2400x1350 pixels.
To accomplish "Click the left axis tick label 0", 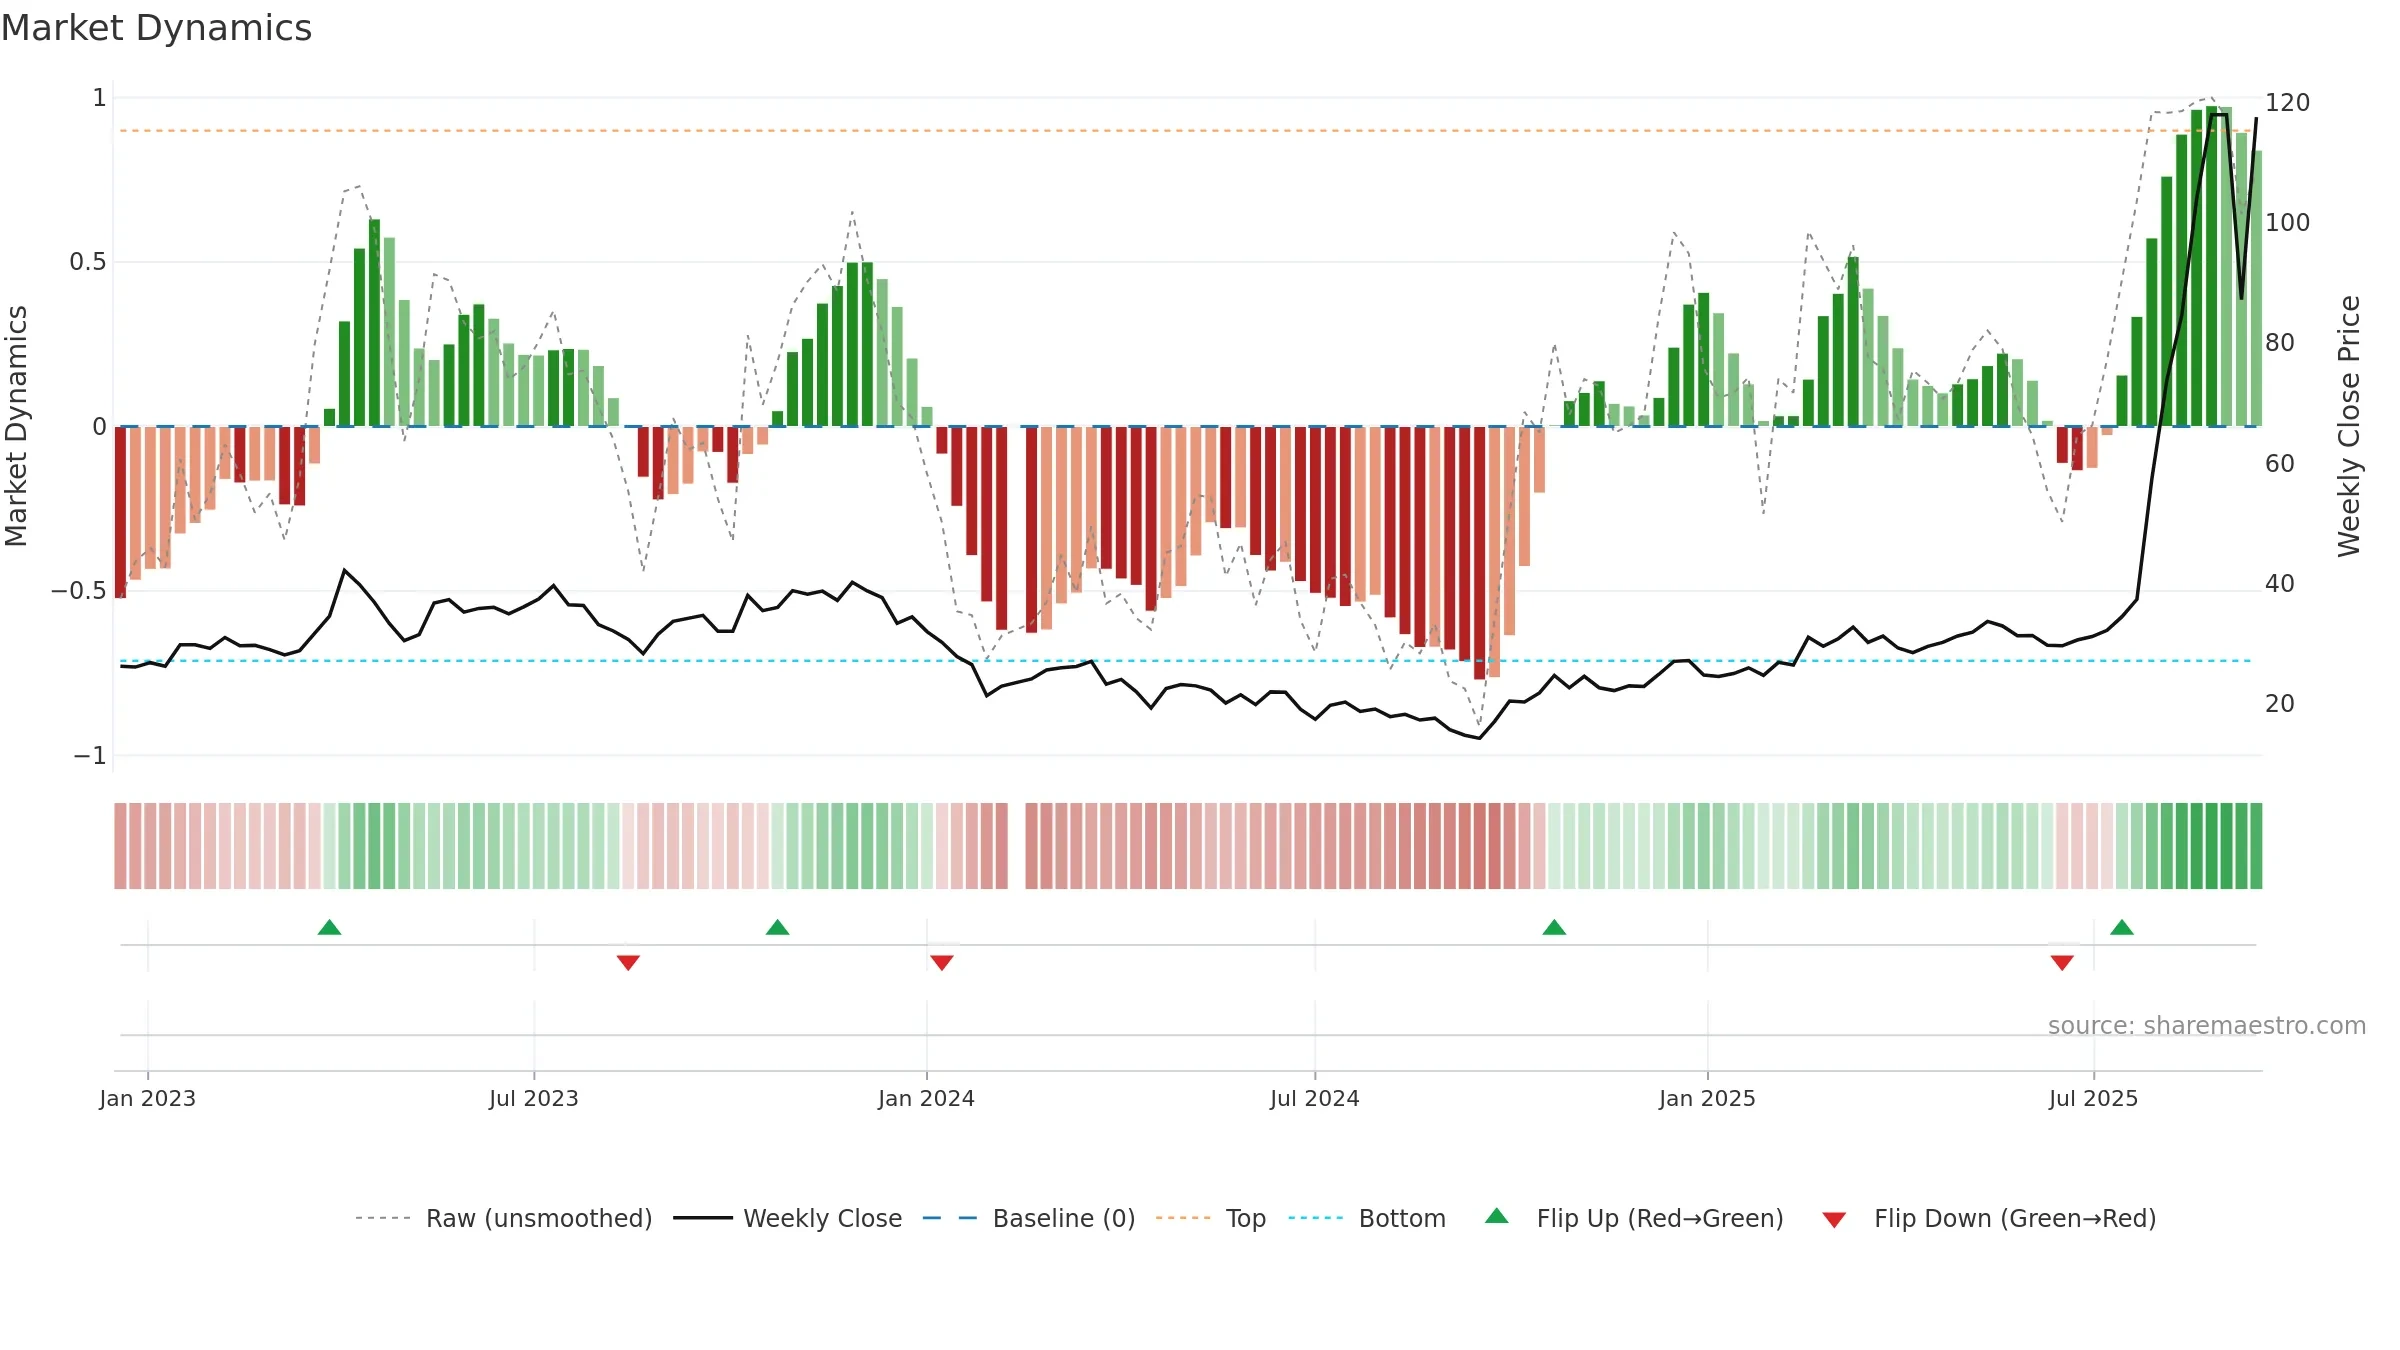I will pyautogui.click(x=99, y=427).
